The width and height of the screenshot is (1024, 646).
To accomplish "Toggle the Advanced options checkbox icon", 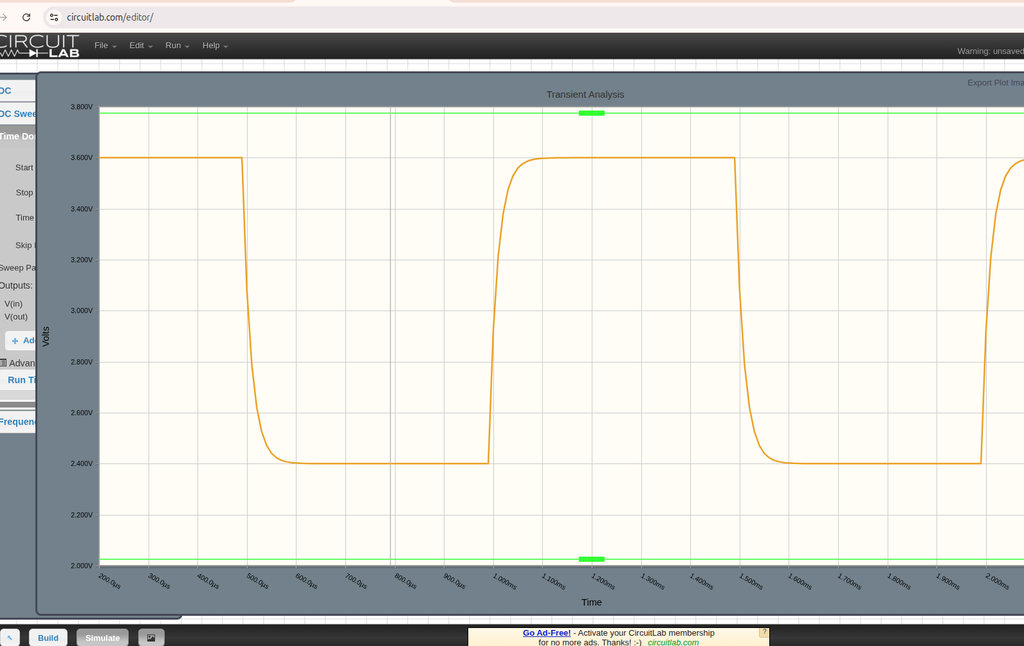I will click(3, 363).
